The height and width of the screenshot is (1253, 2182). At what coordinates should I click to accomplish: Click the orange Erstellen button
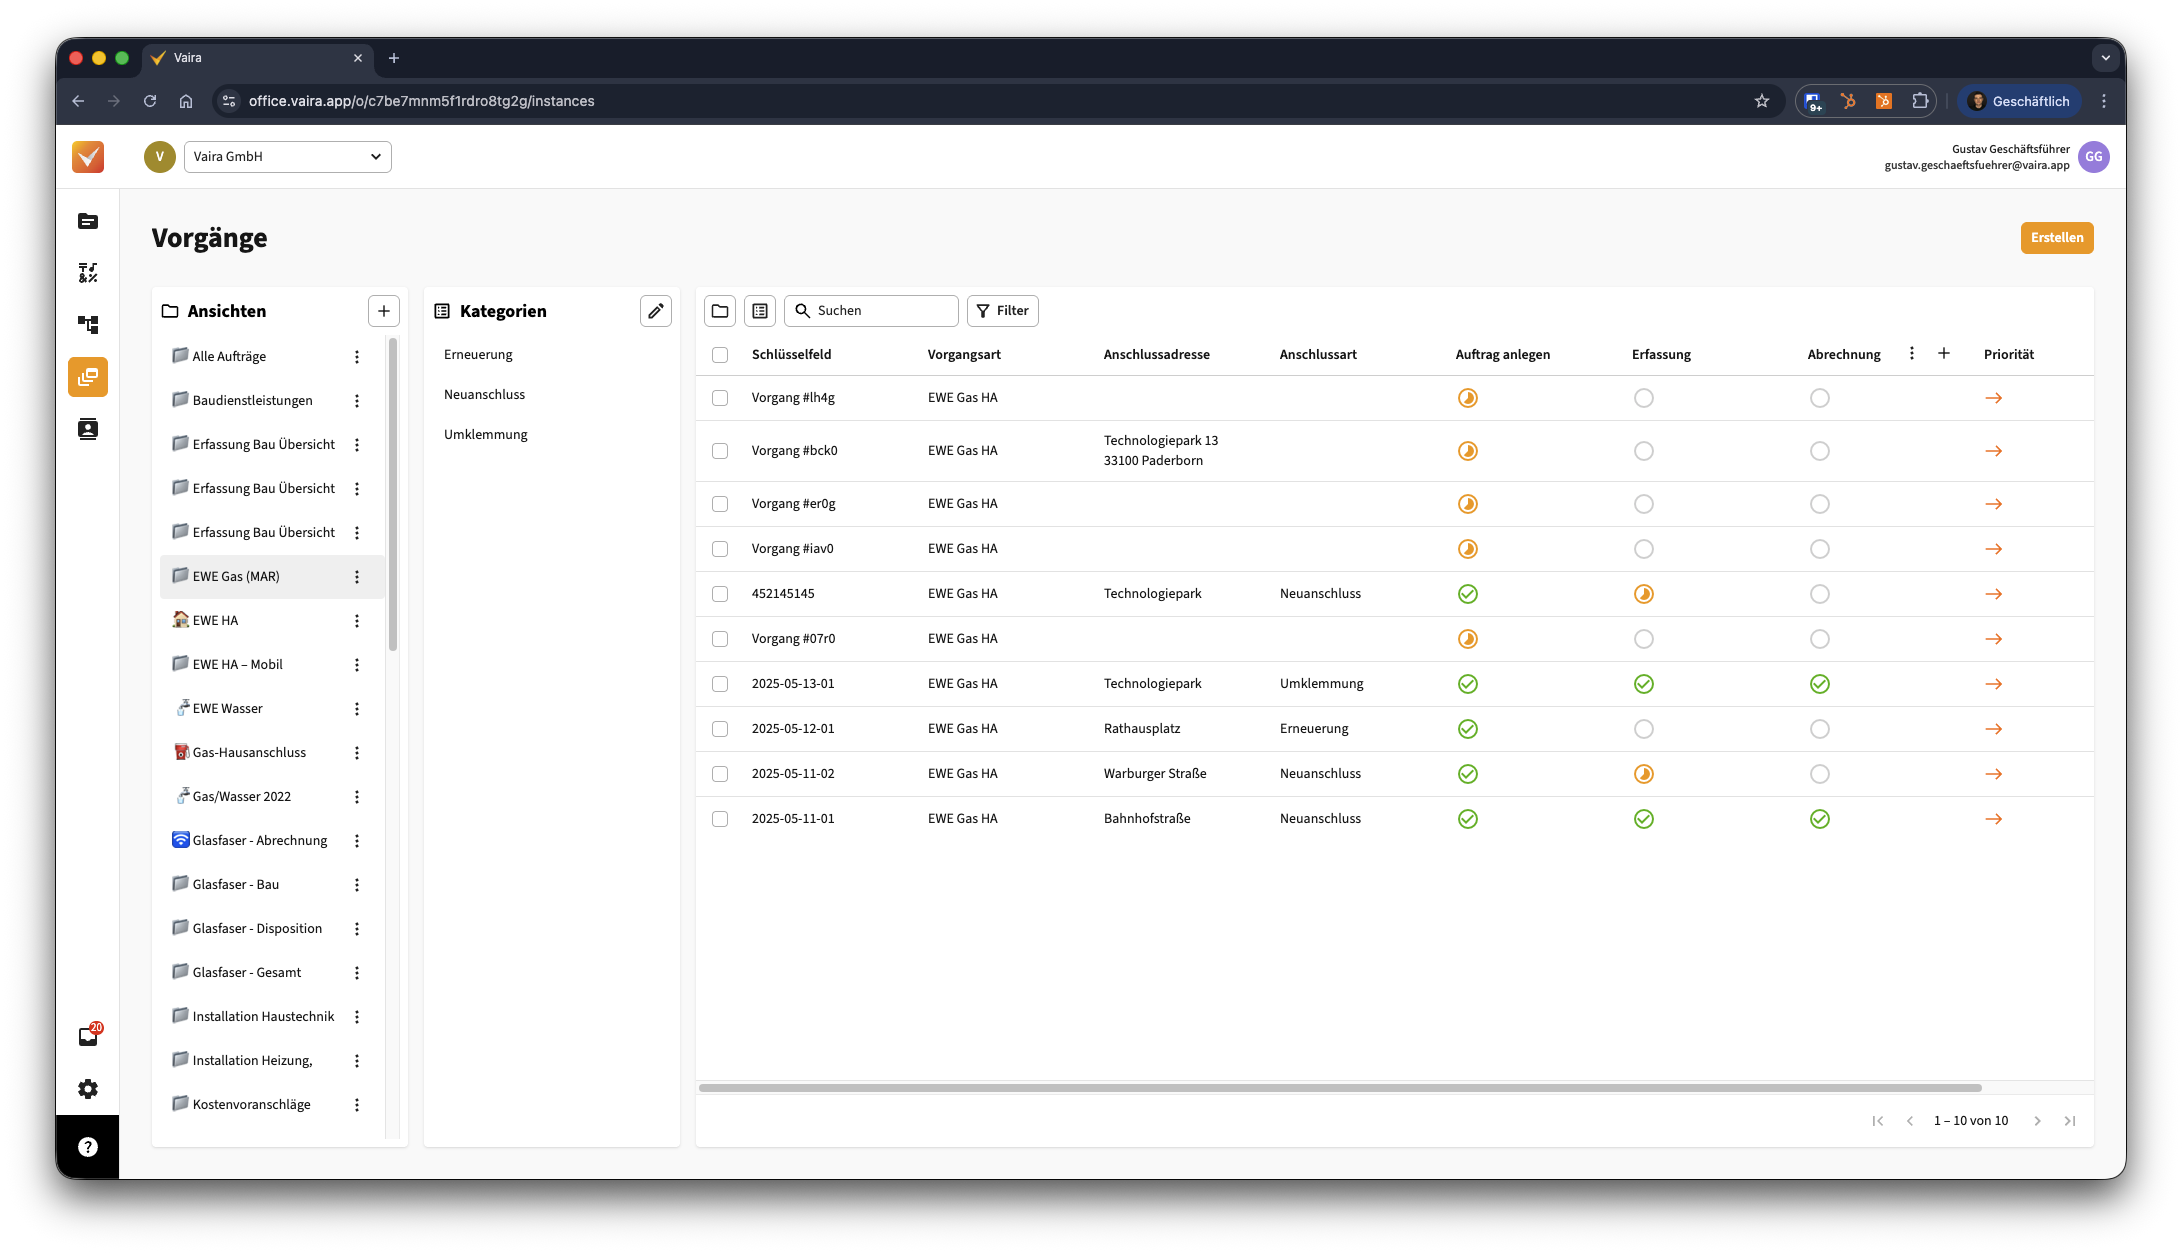click(2056, 238)
